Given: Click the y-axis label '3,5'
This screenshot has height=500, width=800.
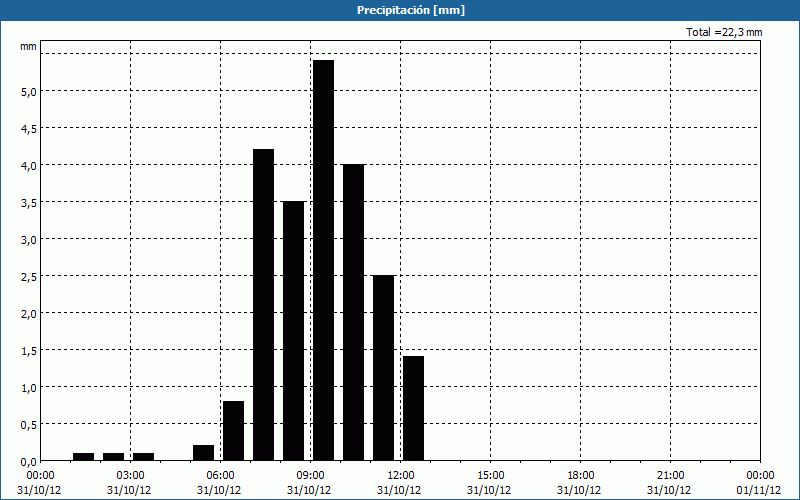Looking at the screenshot, I should [x=29, y=203].
